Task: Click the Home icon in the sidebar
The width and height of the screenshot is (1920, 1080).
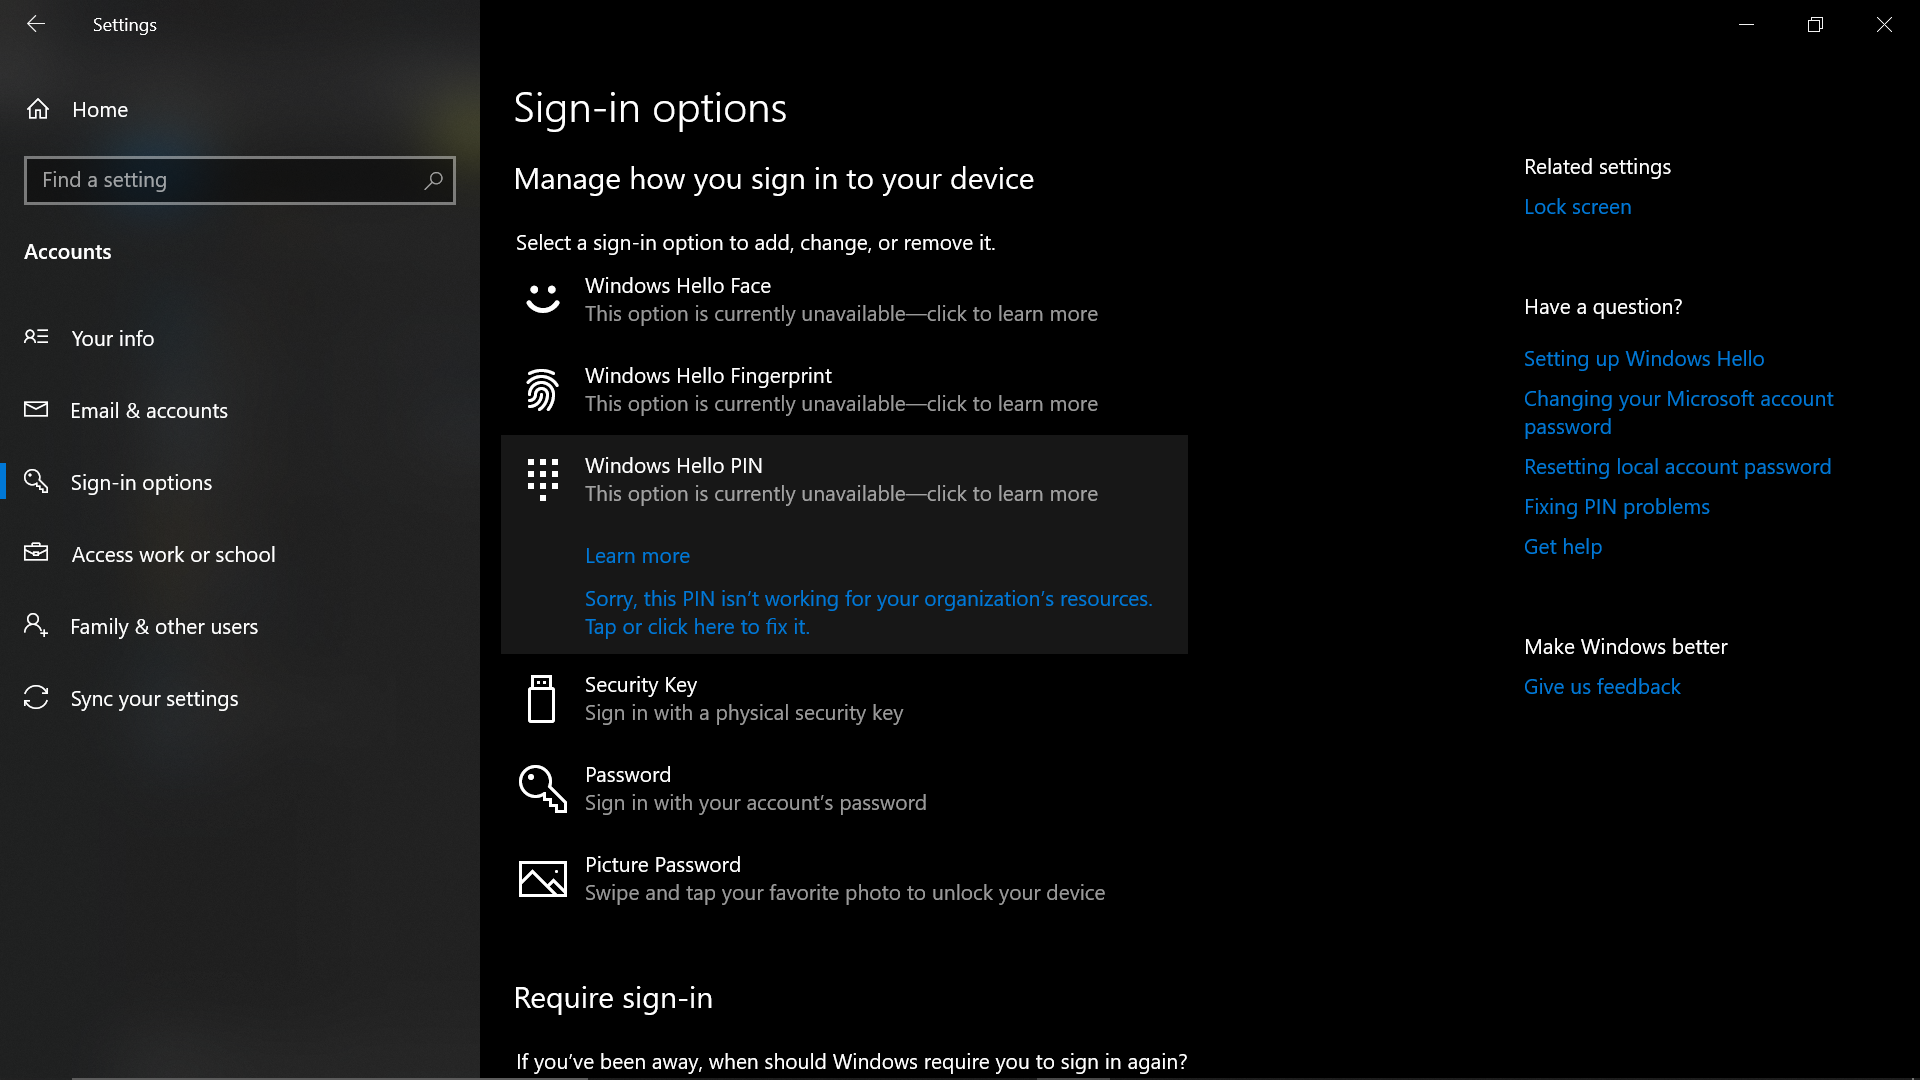Action: (38, 109)
